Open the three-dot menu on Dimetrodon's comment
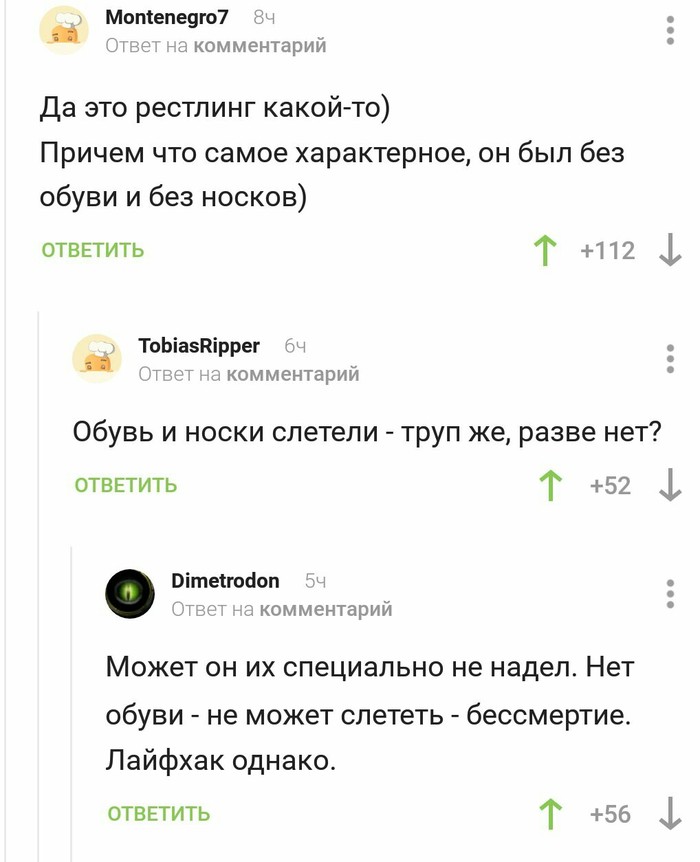Screen dimensions: 700x862 pos(668,593)
